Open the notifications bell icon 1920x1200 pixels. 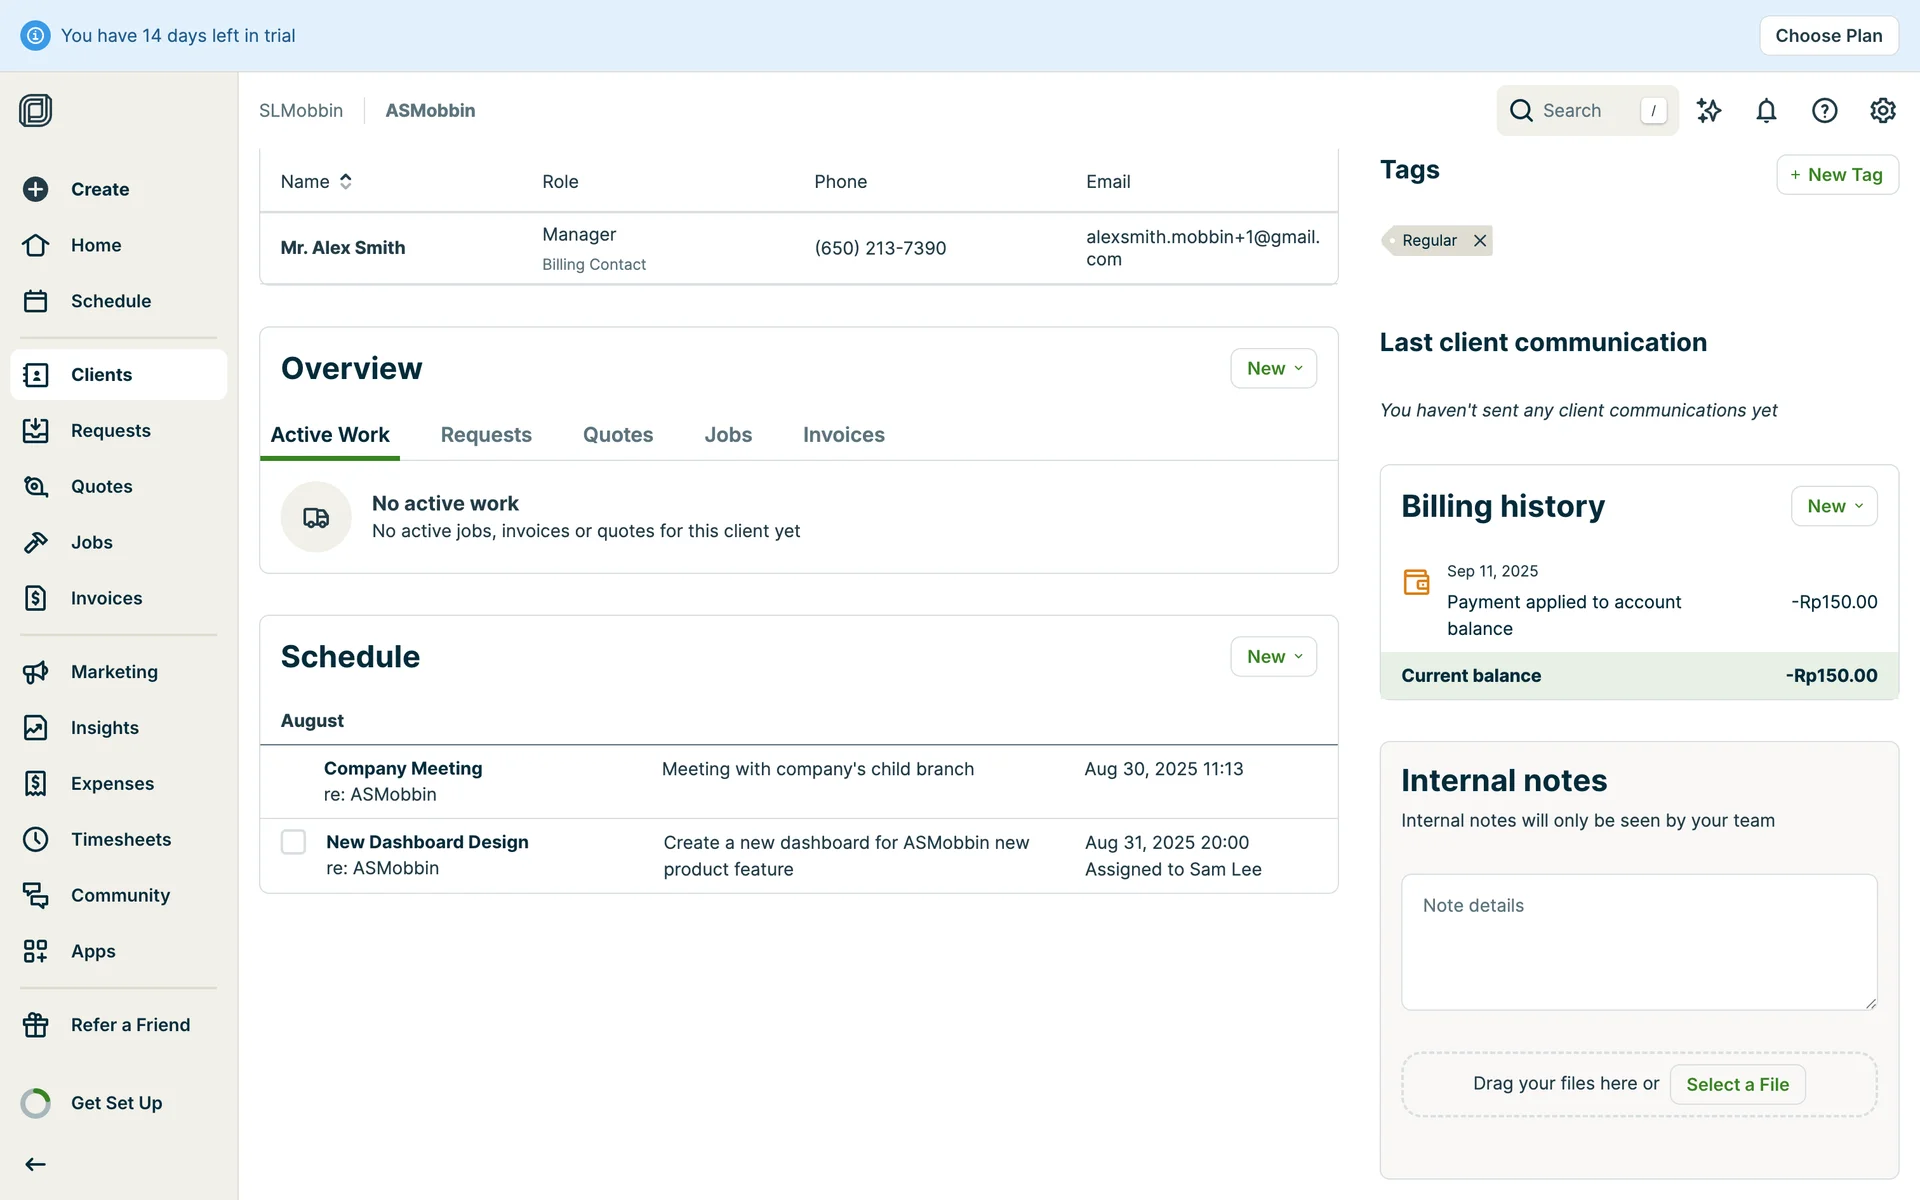[x=1766, y=111]
